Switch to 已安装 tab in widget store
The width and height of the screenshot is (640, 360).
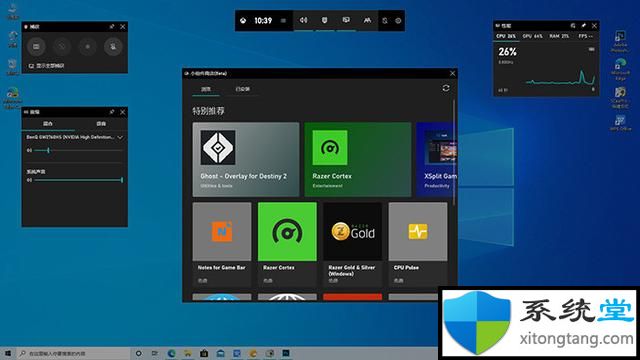243,89
